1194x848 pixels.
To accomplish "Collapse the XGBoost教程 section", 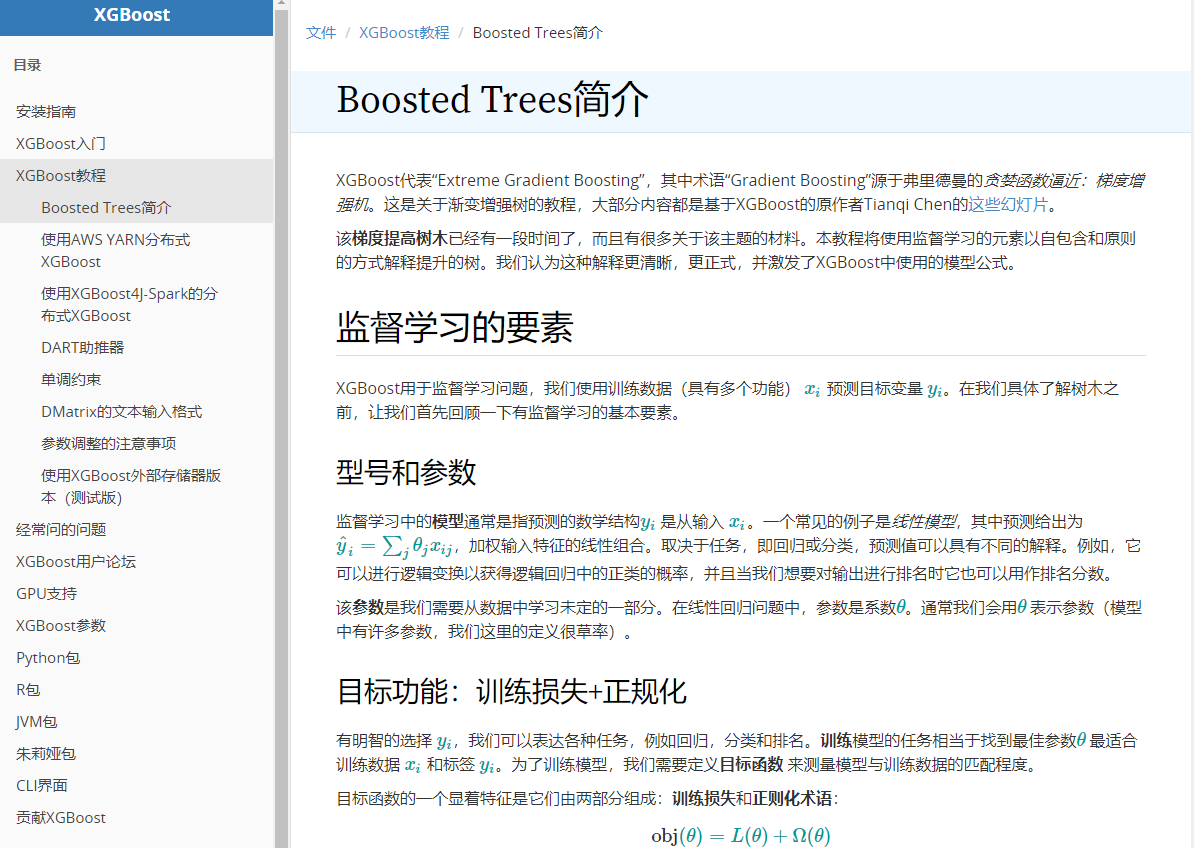I will (59, 175).
